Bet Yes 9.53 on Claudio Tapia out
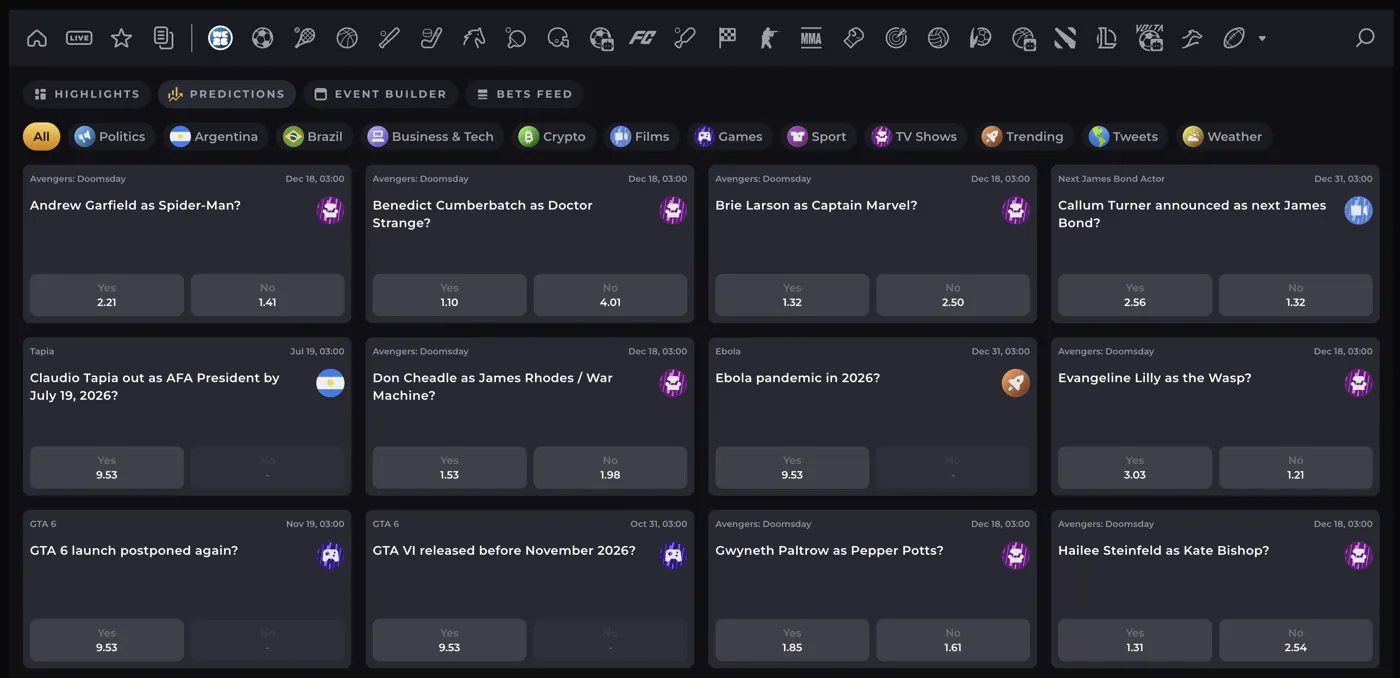The height and width of the screenshot is (678, 1400). point(107,468)
